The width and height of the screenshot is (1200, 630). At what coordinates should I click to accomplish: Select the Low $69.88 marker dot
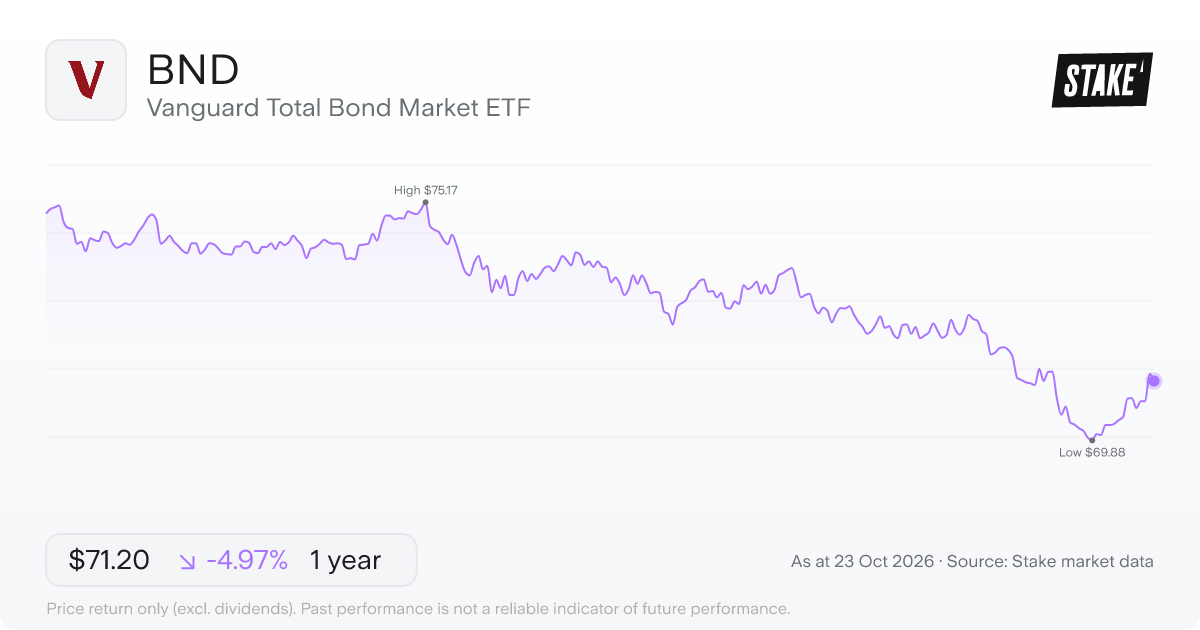tap(1092, 440)
